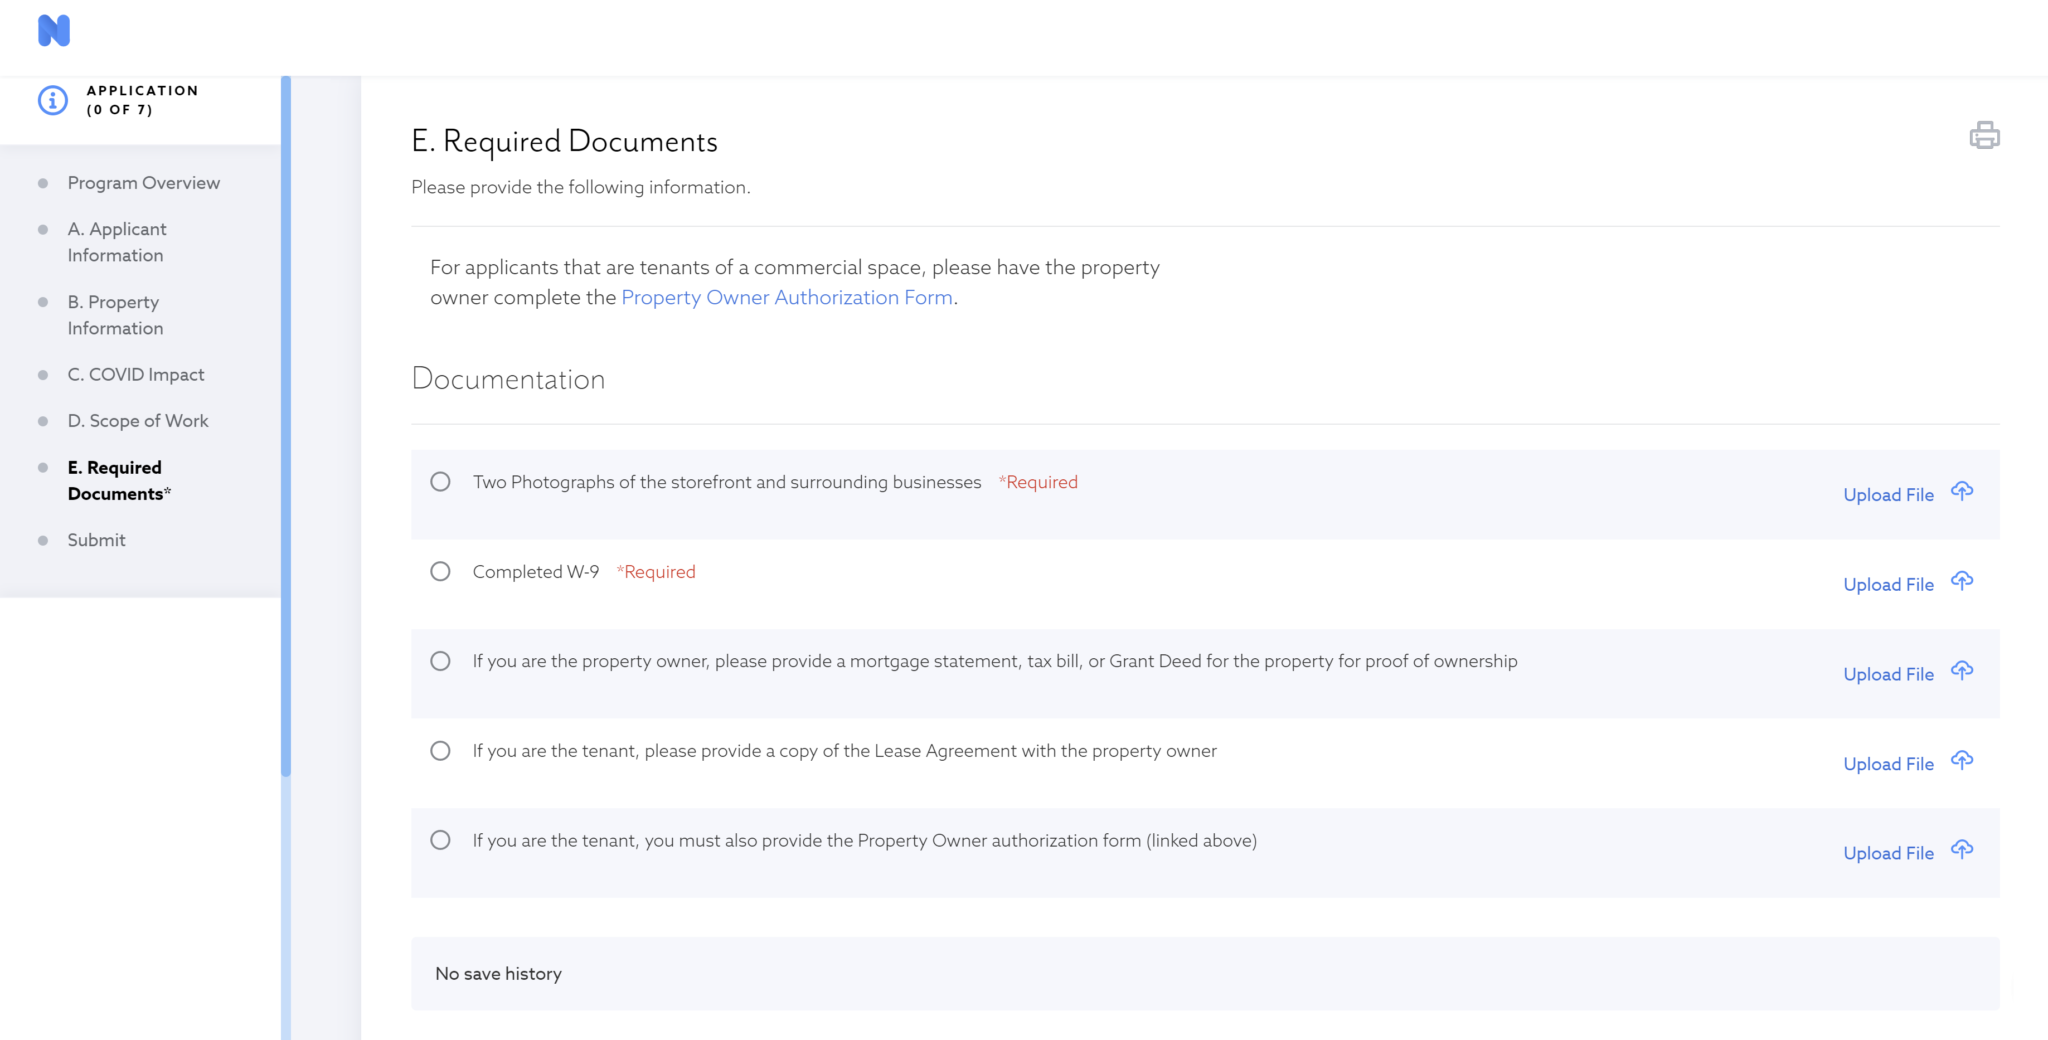Open the Property Owner Authorization Form link
The image size is (2048, 1040).
click(x=787, y=297)
